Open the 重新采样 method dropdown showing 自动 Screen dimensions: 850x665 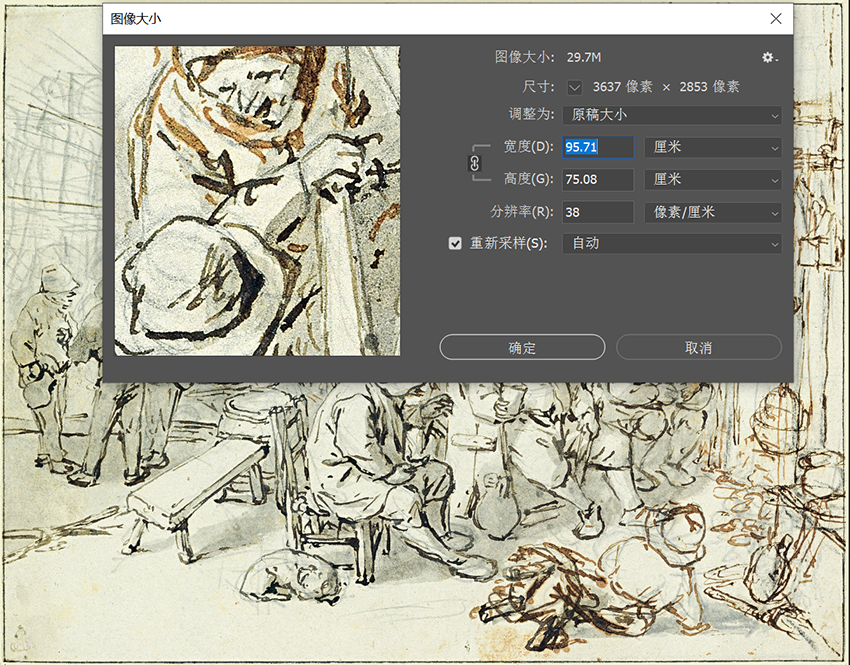pos(672,243)
